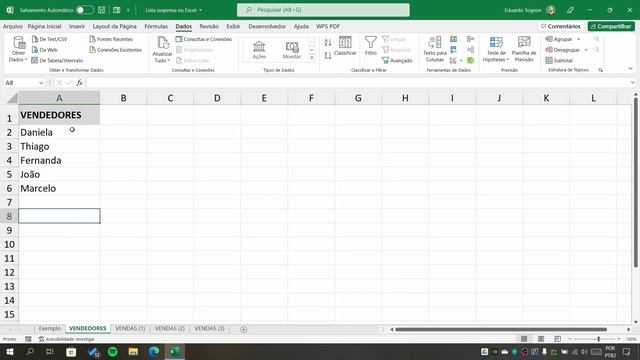Switch to VENDAS (1) sheet tab
Viewport: 640px width, 360px height.
point(130,329)
